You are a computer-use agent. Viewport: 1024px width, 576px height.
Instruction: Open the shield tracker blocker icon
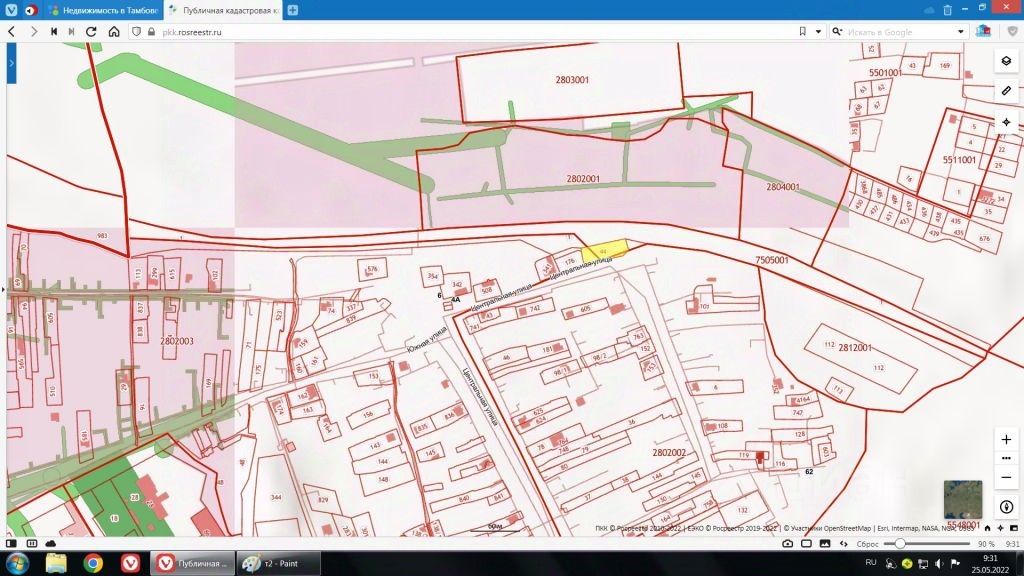click(136, 31)
